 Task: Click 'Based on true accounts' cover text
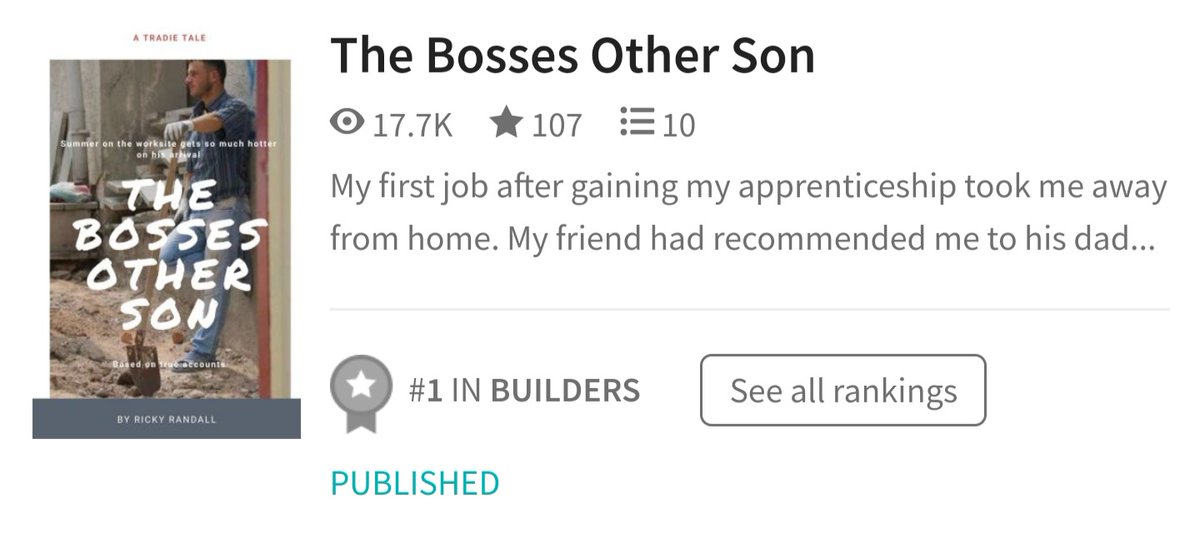(x=169, y=365)
